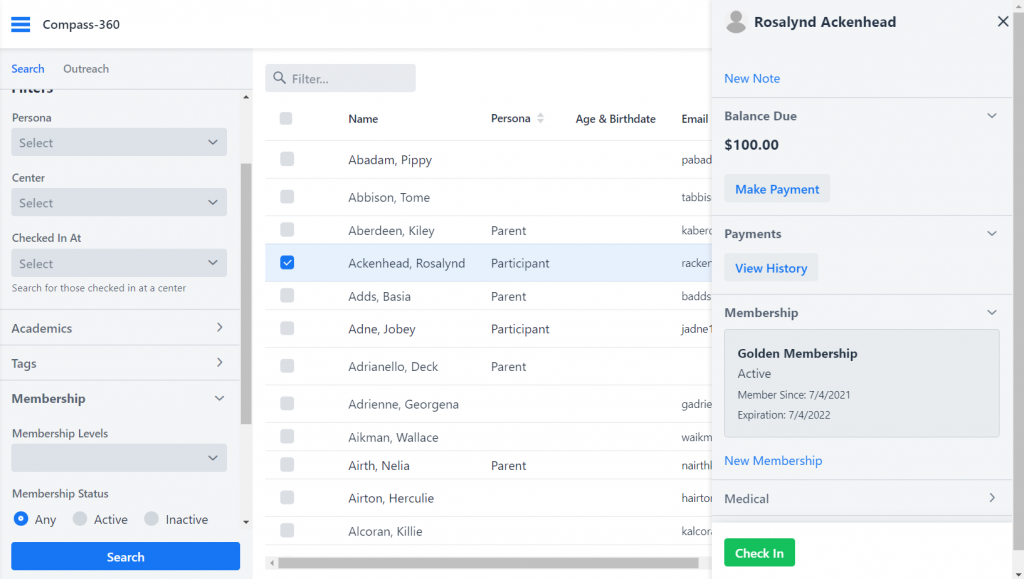Image resolution: width=1024 pixels, height=579 pixels.
Task: Toggle the select-all rows checkbox
Action: (x=286, y=118)
